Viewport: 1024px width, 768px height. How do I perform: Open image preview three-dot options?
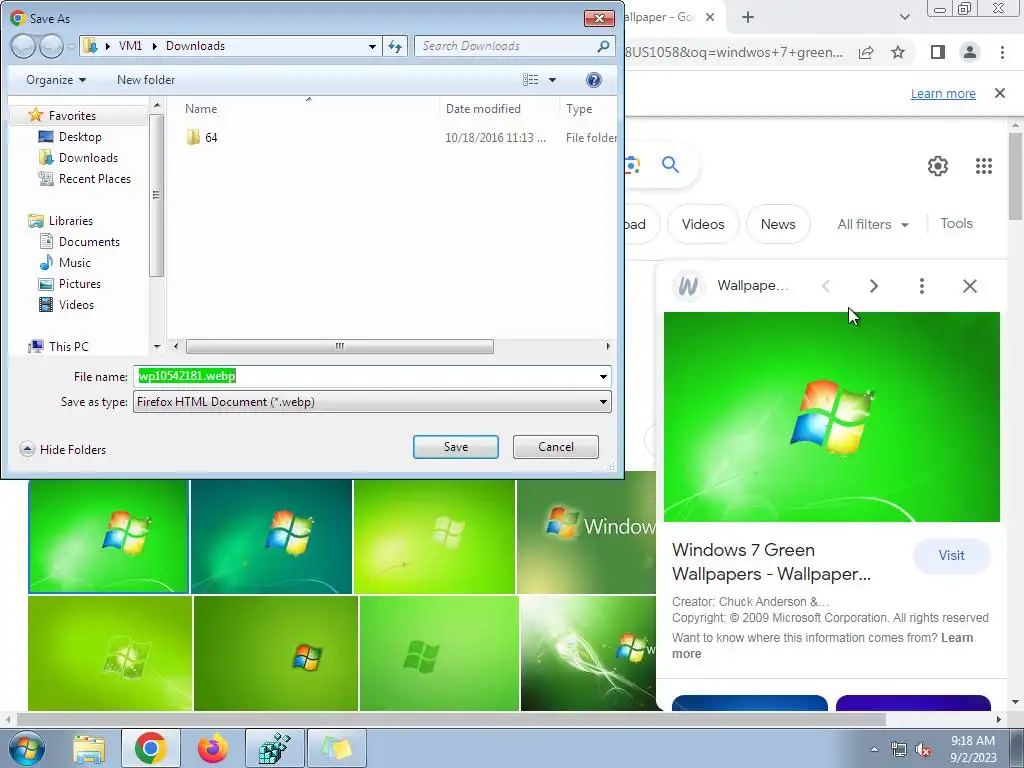(921, 286)
